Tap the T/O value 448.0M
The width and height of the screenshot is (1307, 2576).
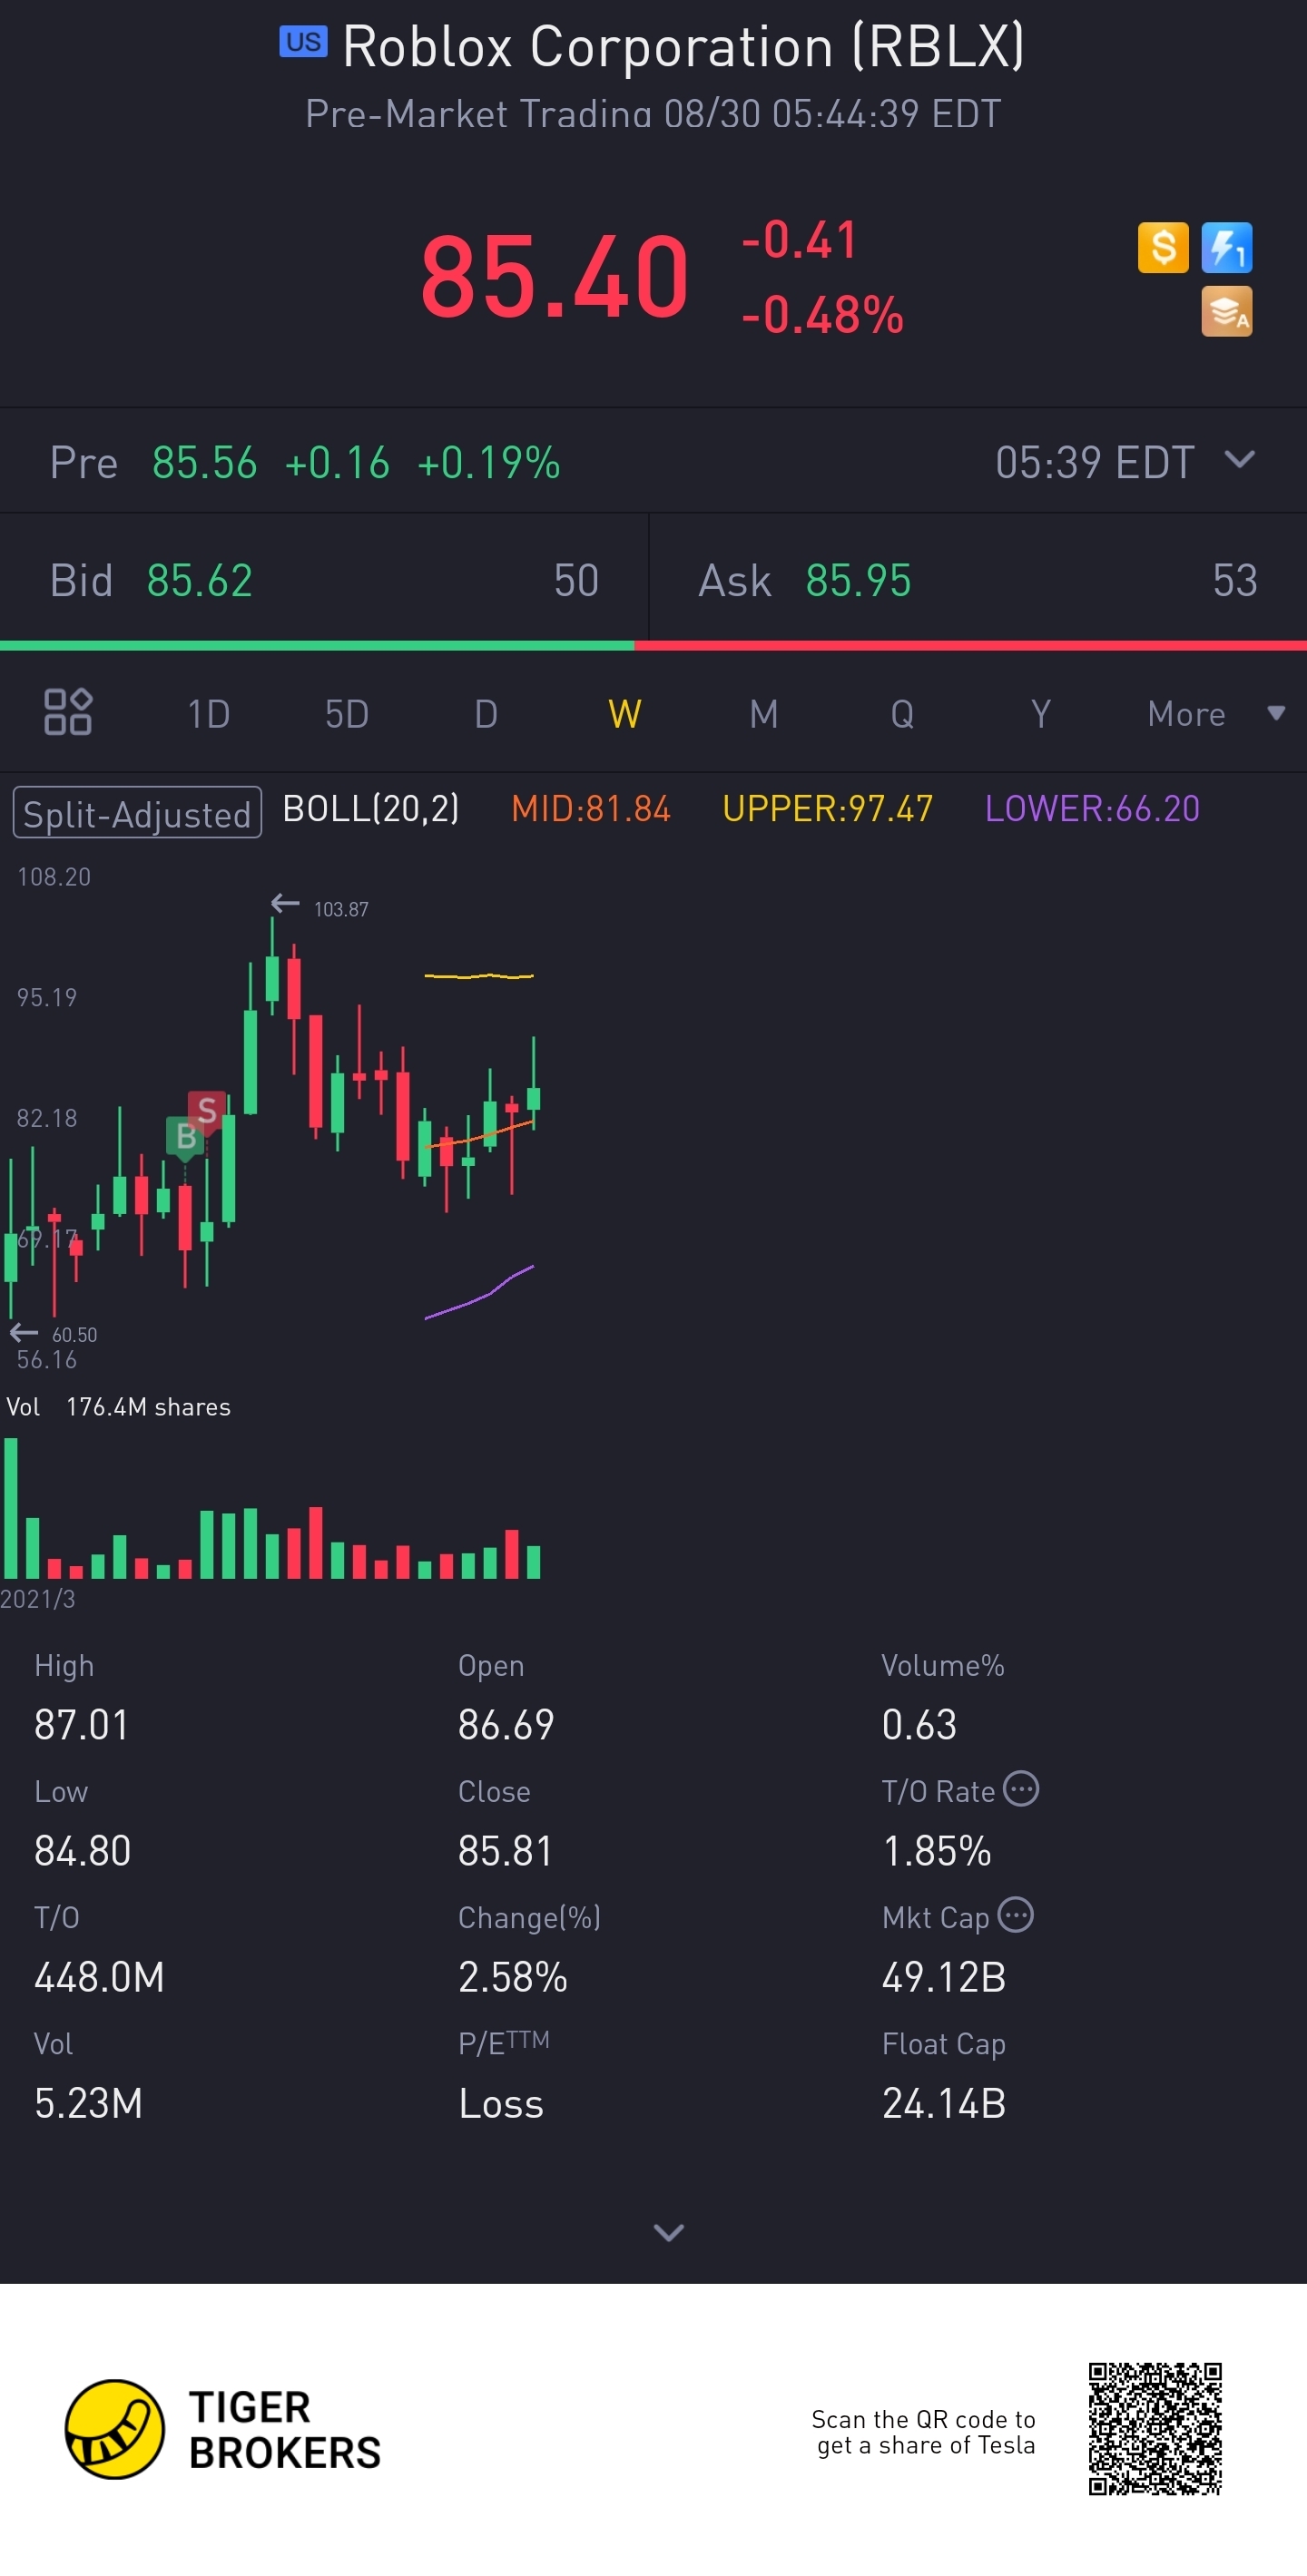point(99,1977)
